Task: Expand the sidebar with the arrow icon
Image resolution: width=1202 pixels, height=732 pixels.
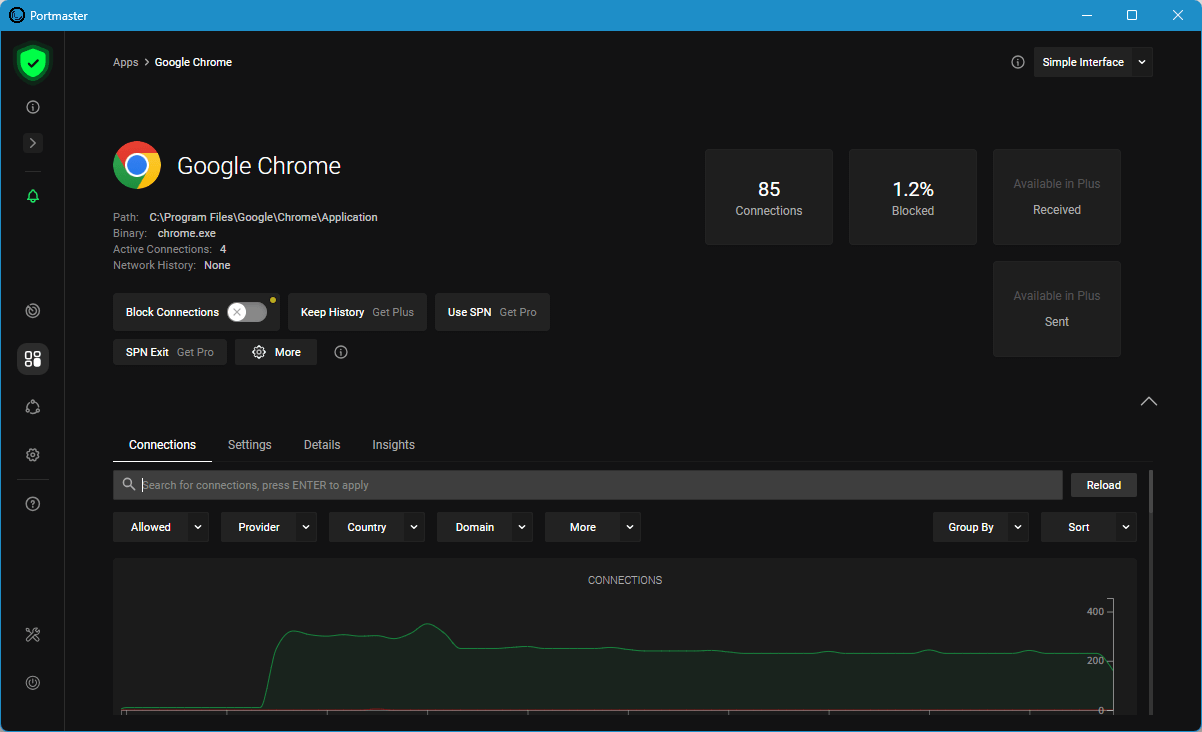Action: (x=33, y=143)
